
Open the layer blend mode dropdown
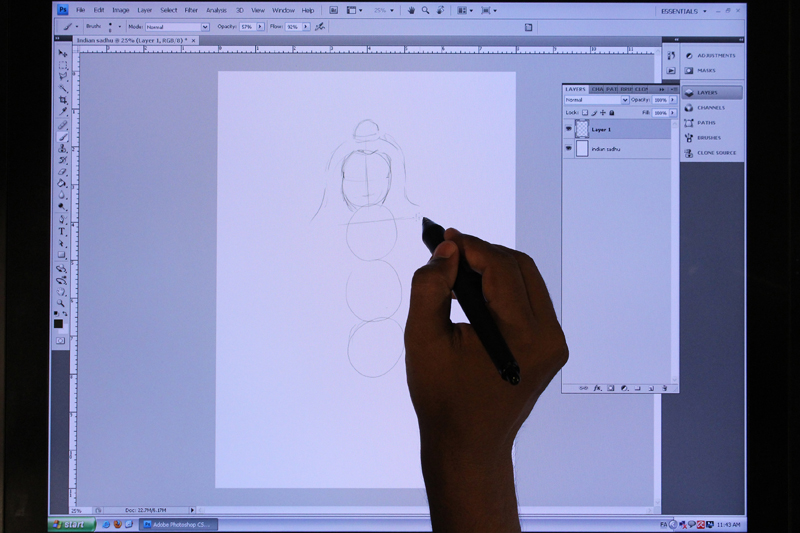coord(597,100)
